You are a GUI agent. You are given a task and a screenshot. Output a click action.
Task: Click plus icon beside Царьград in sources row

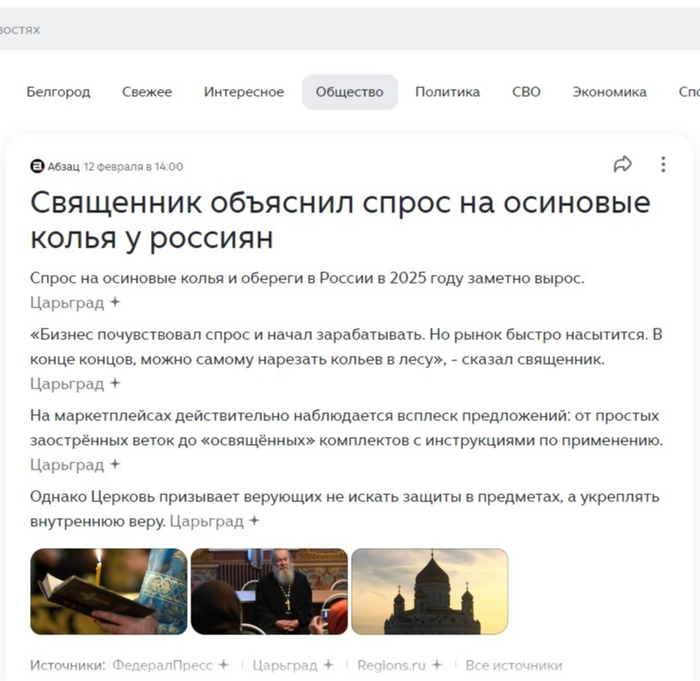tap(328, 665)
